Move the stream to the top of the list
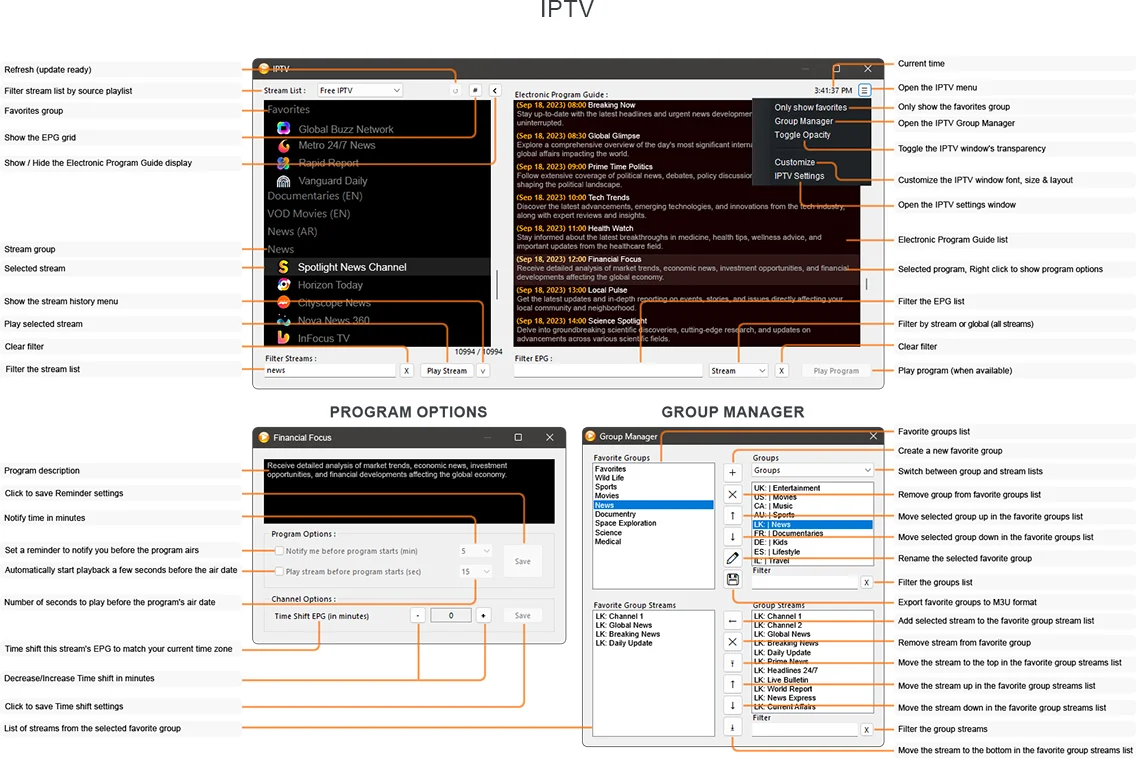The height and width of the screenshot is (758, 1136). point(732,663)
